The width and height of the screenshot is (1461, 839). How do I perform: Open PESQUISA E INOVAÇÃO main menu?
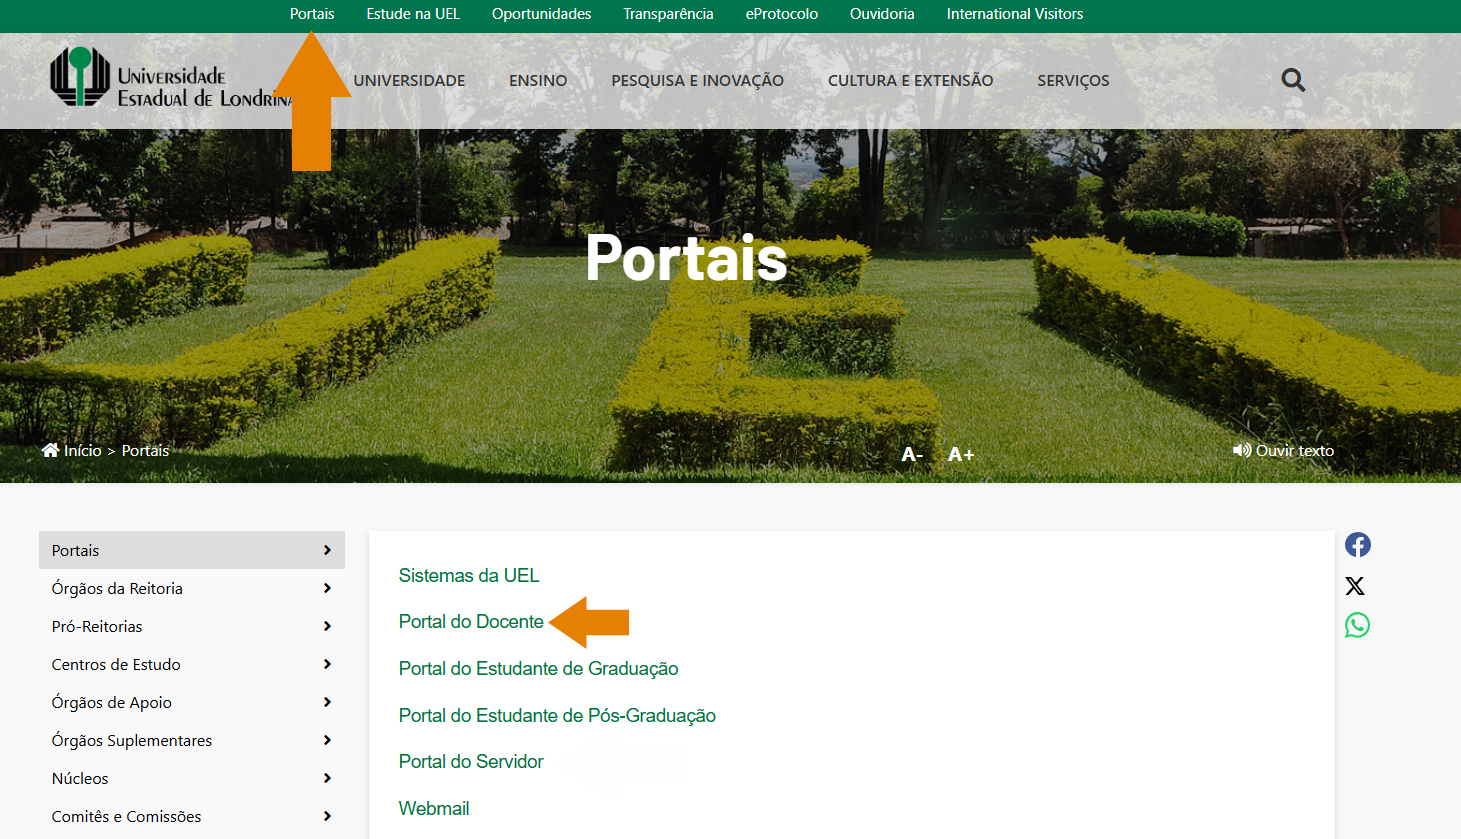(x=697, y=81)
